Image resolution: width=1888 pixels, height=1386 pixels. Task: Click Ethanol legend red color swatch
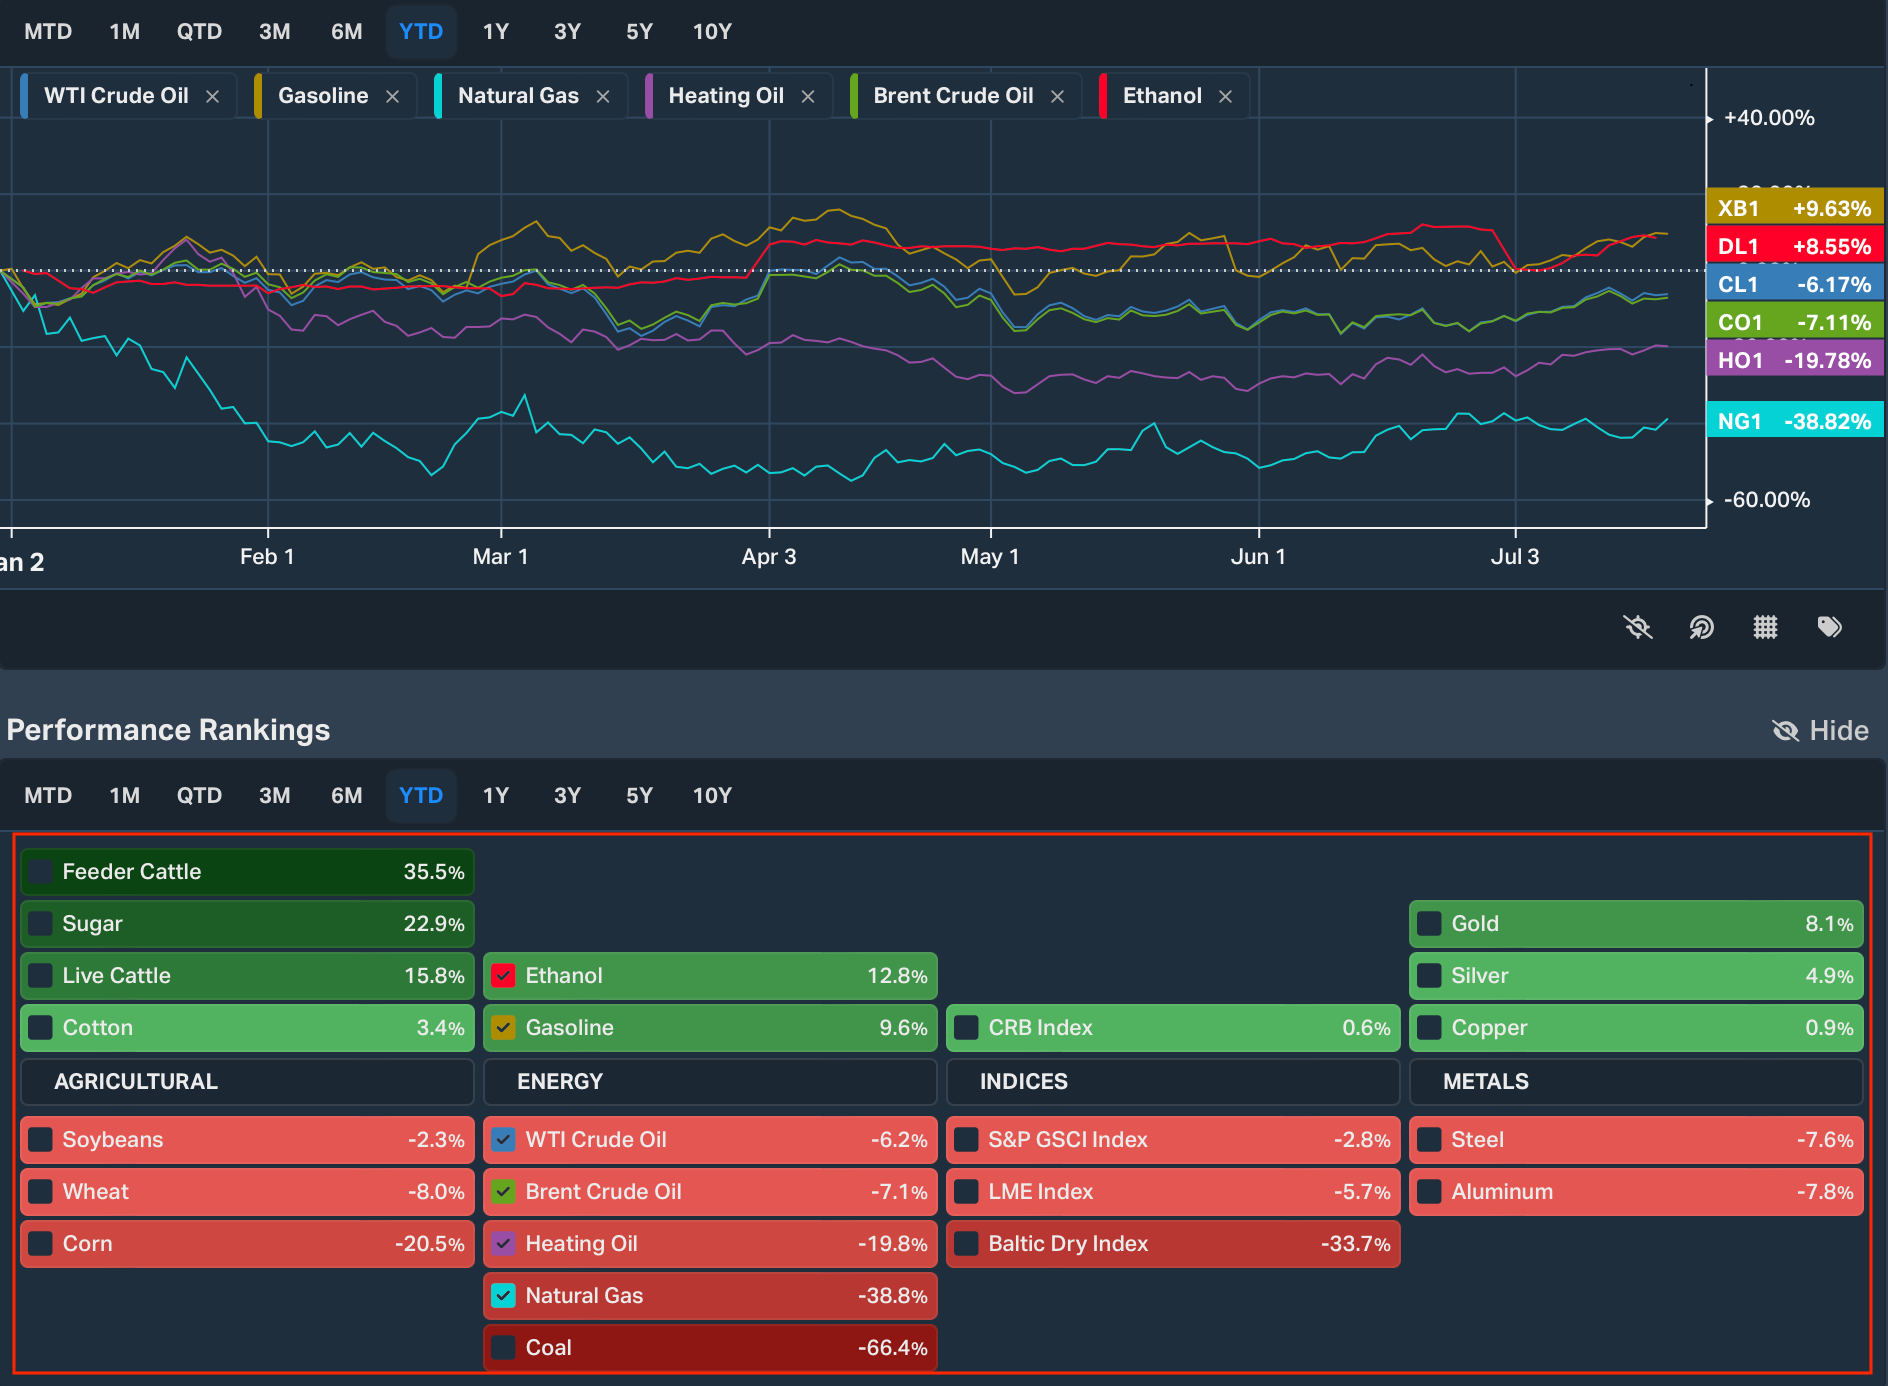click(1103, 96)
